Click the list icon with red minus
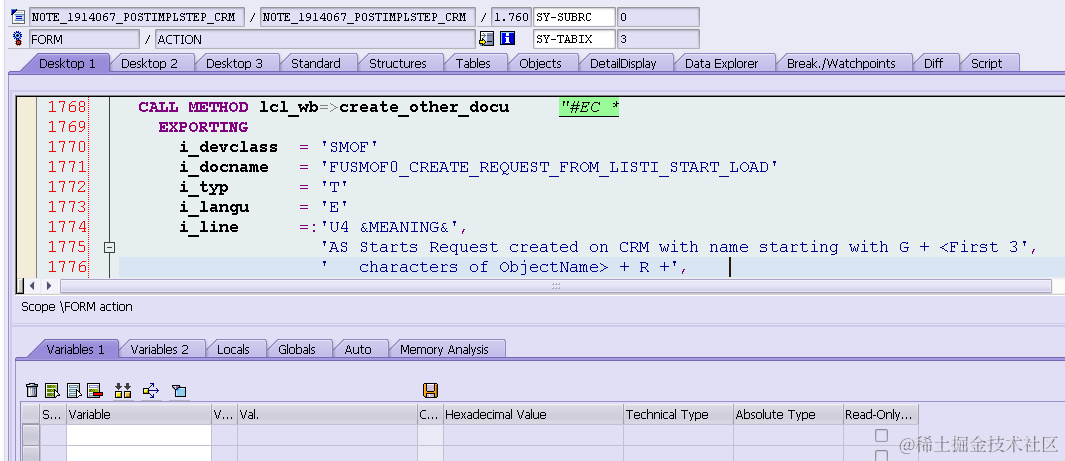 click(x=94, y=390)
